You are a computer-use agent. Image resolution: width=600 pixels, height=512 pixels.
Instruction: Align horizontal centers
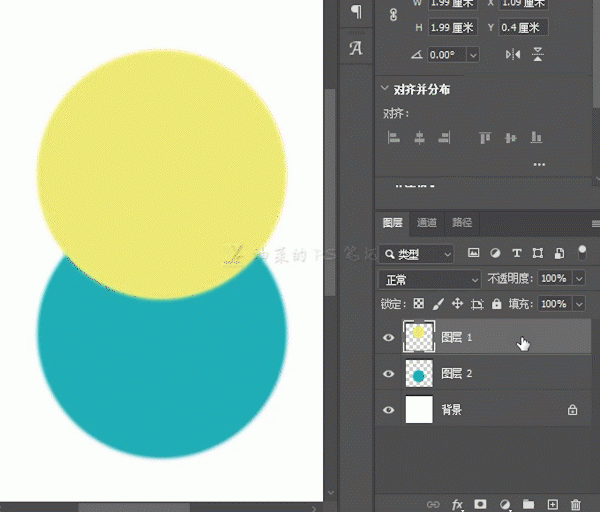click(419, 137)
